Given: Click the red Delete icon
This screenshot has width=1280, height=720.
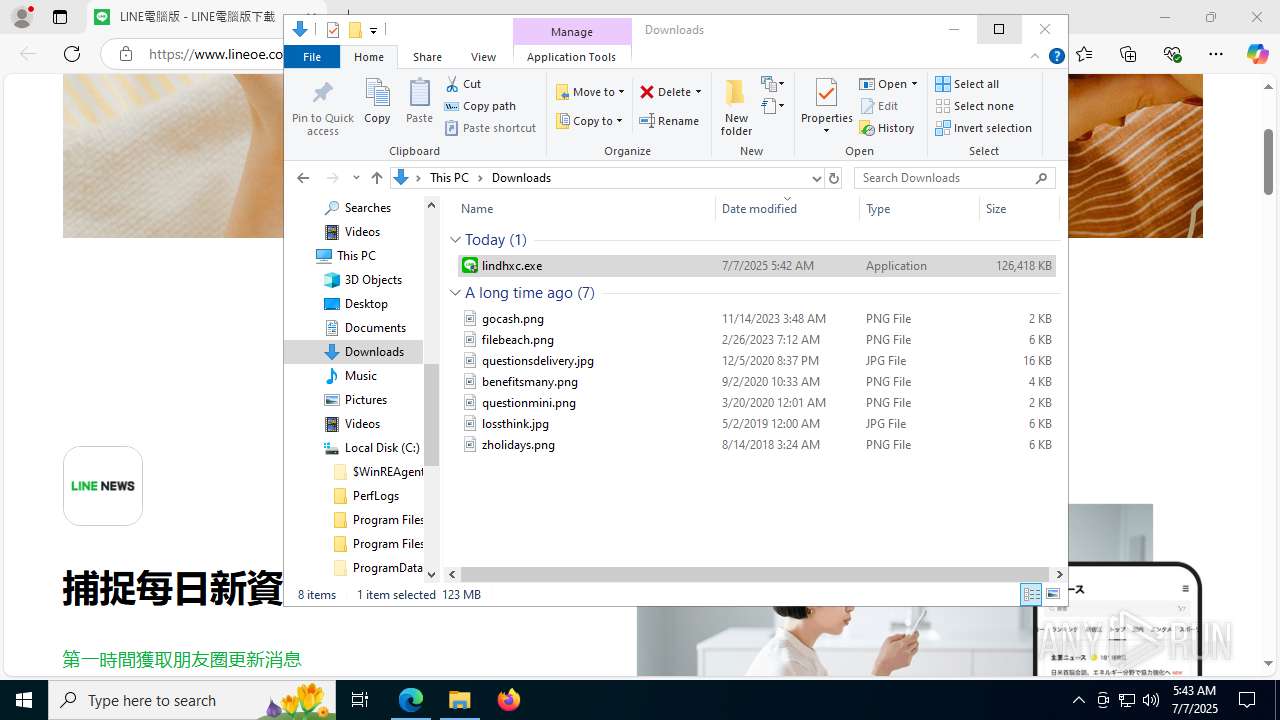Looking at the screenshot, I should 647,92.
